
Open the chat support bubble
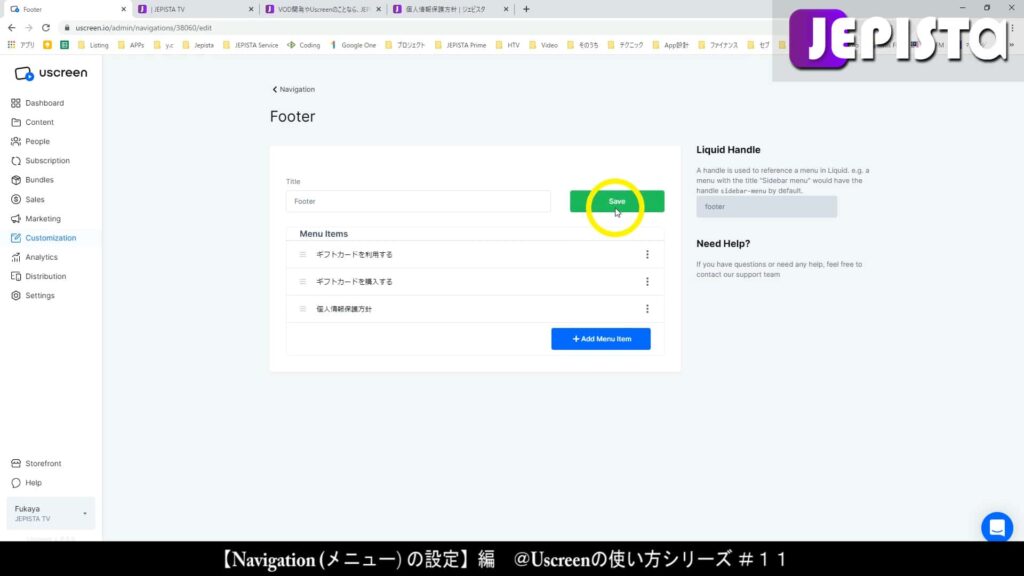pos(996,527)
